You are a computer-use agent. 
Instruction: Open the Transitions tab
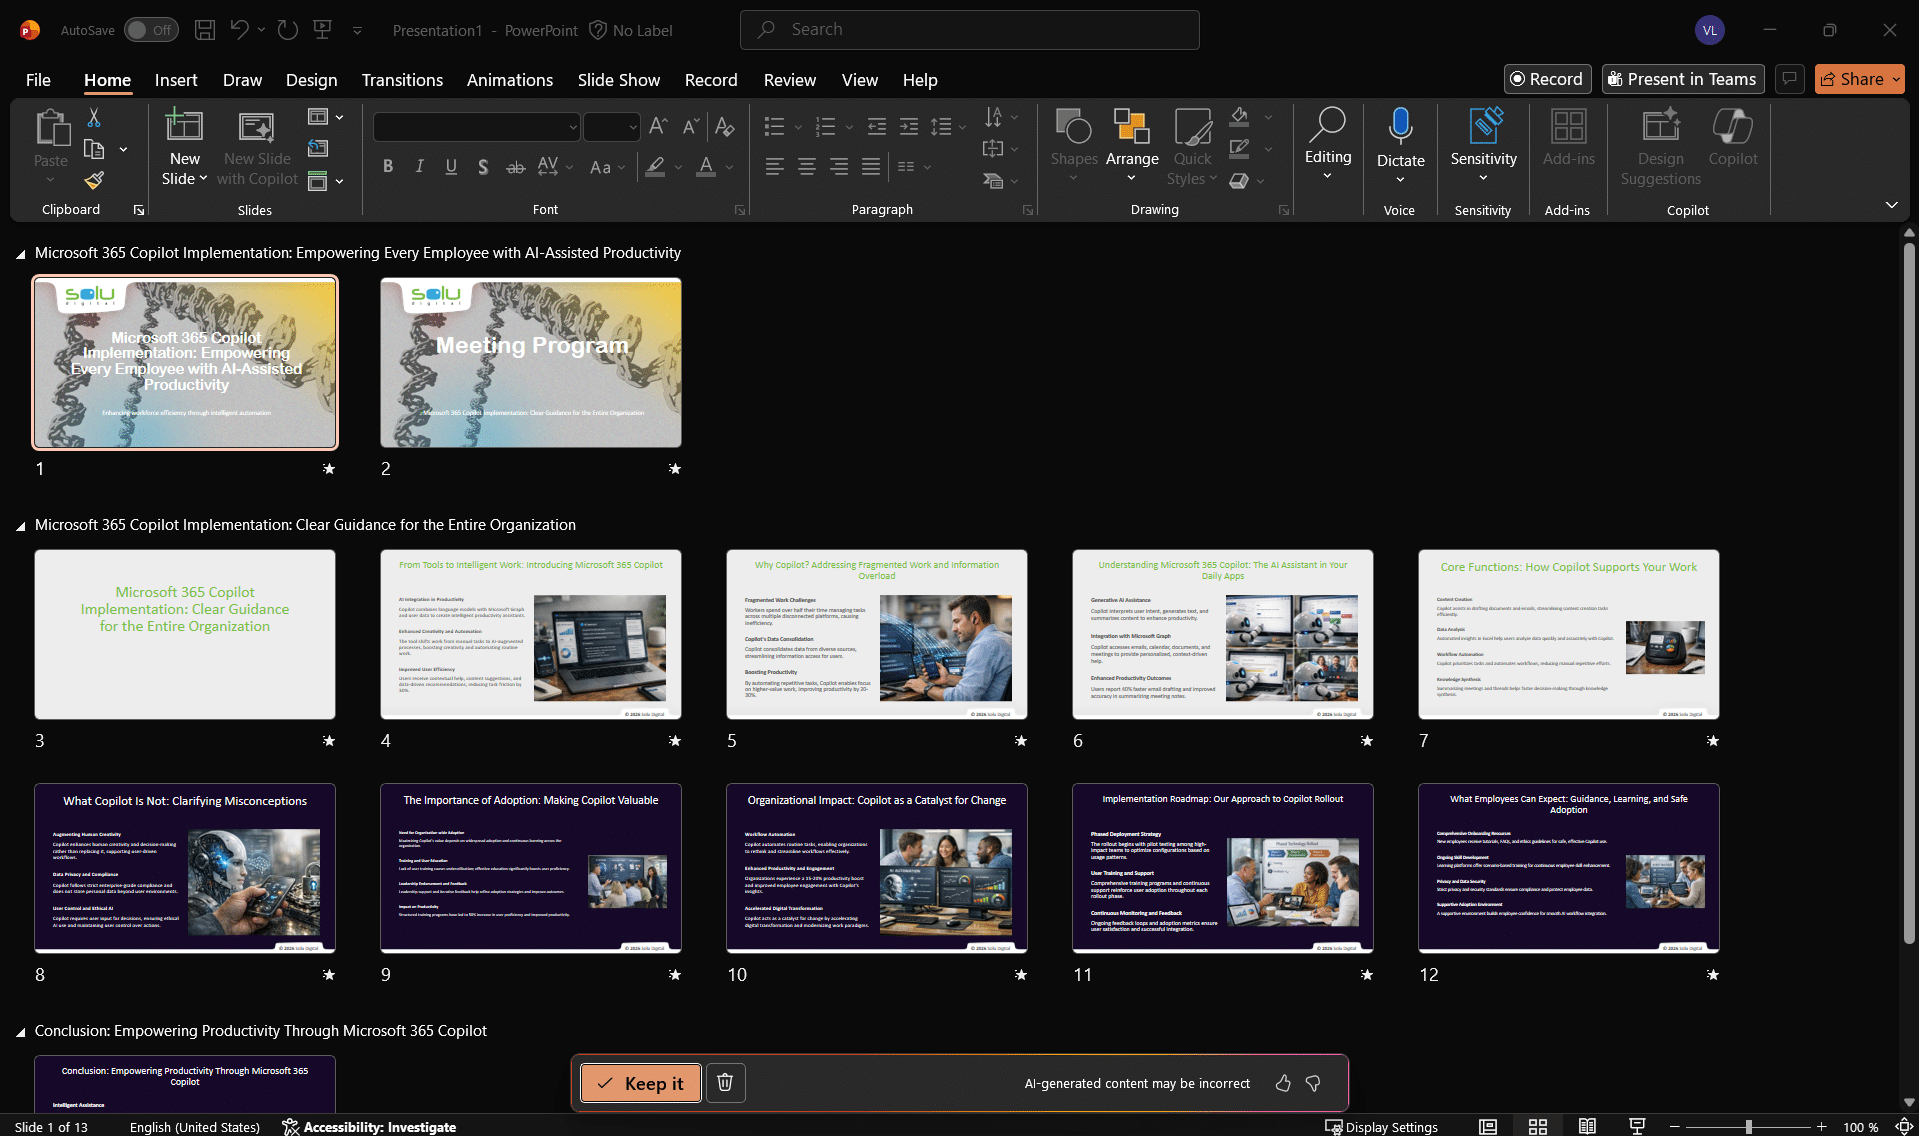pos(402,80)
